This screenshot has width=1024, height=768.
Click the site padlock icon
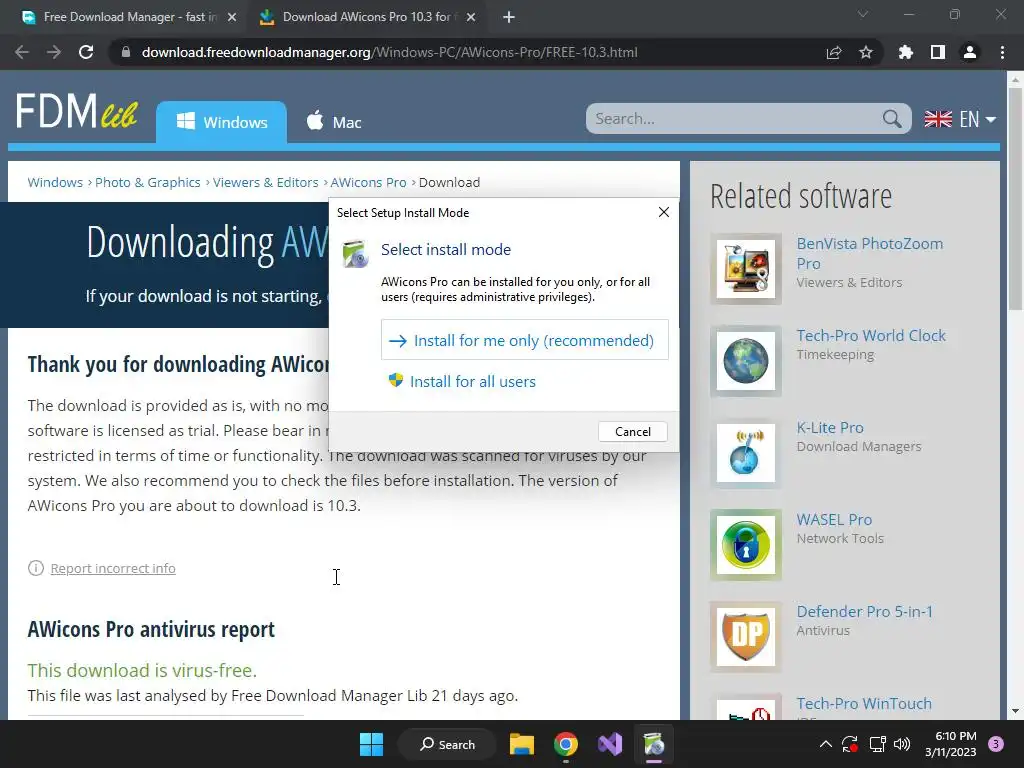click(125, 52)
